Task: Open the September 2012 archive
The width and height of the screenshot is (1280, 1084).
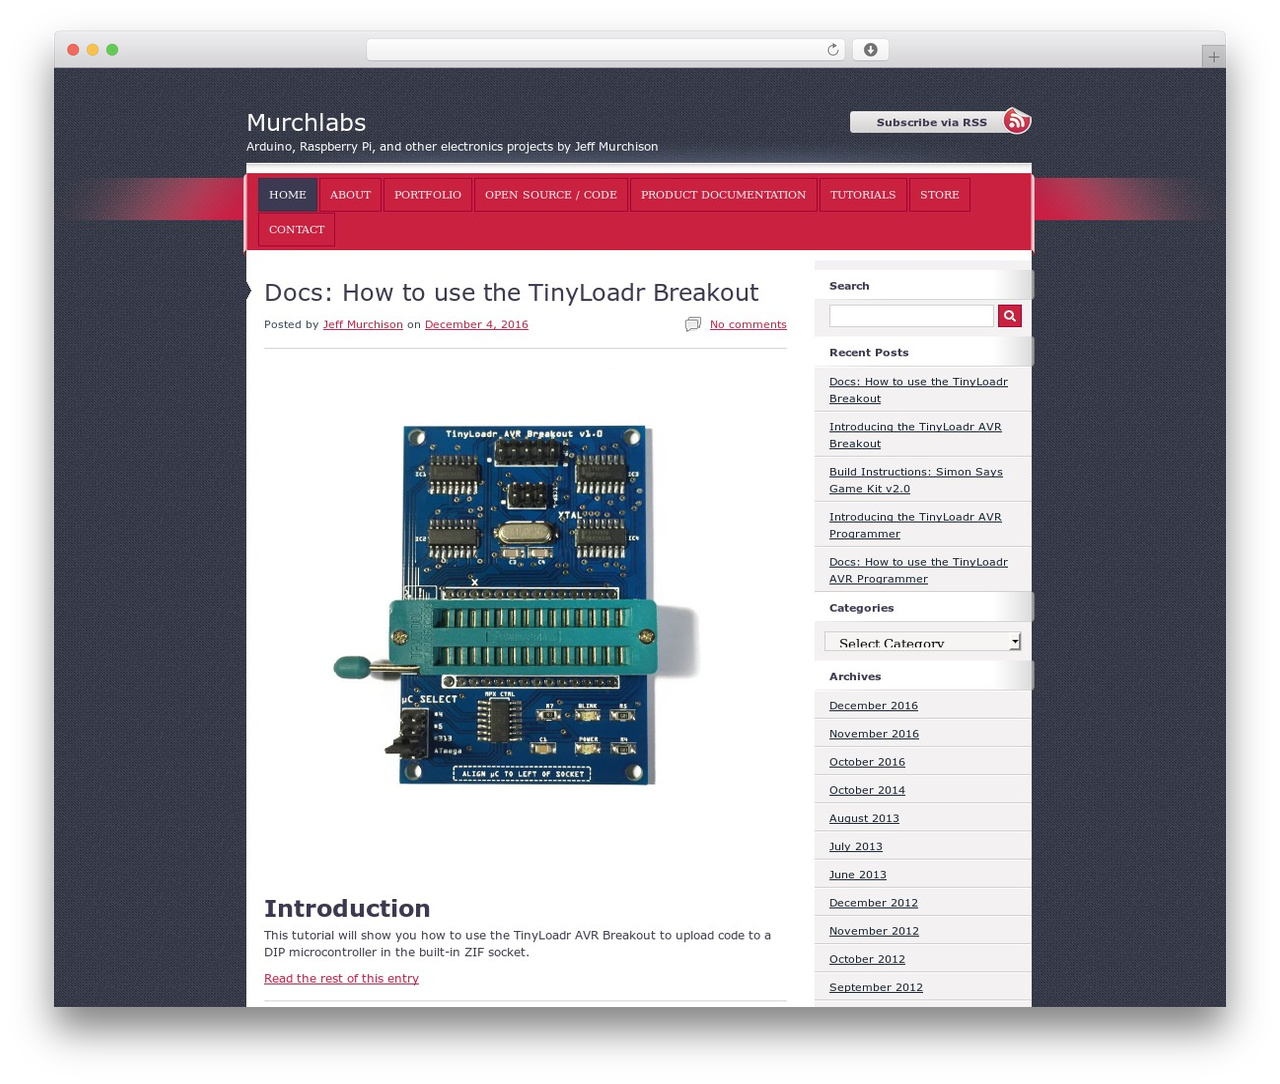Action: coord(876,986)
